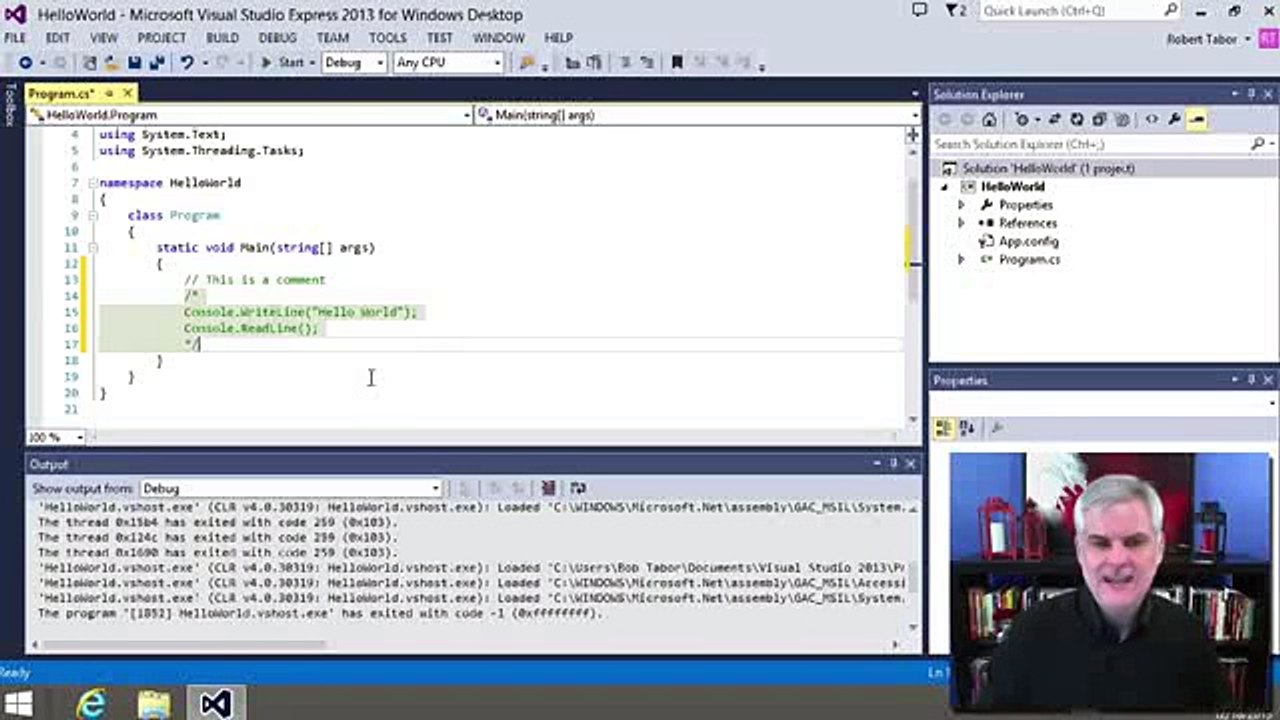Collapse the HelloWorld project node

(x=944, y=187)
